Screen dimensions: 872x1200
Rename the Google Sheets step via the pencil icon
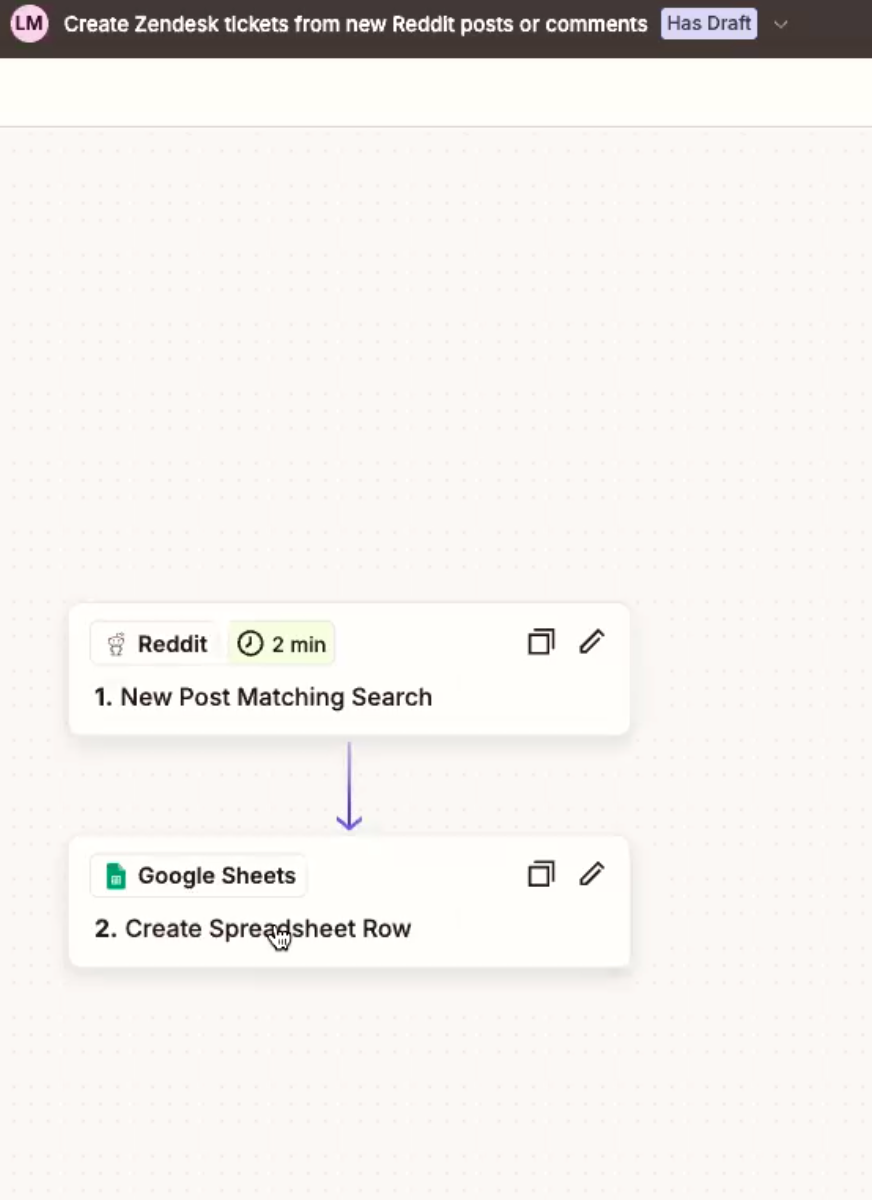(592, 874)
